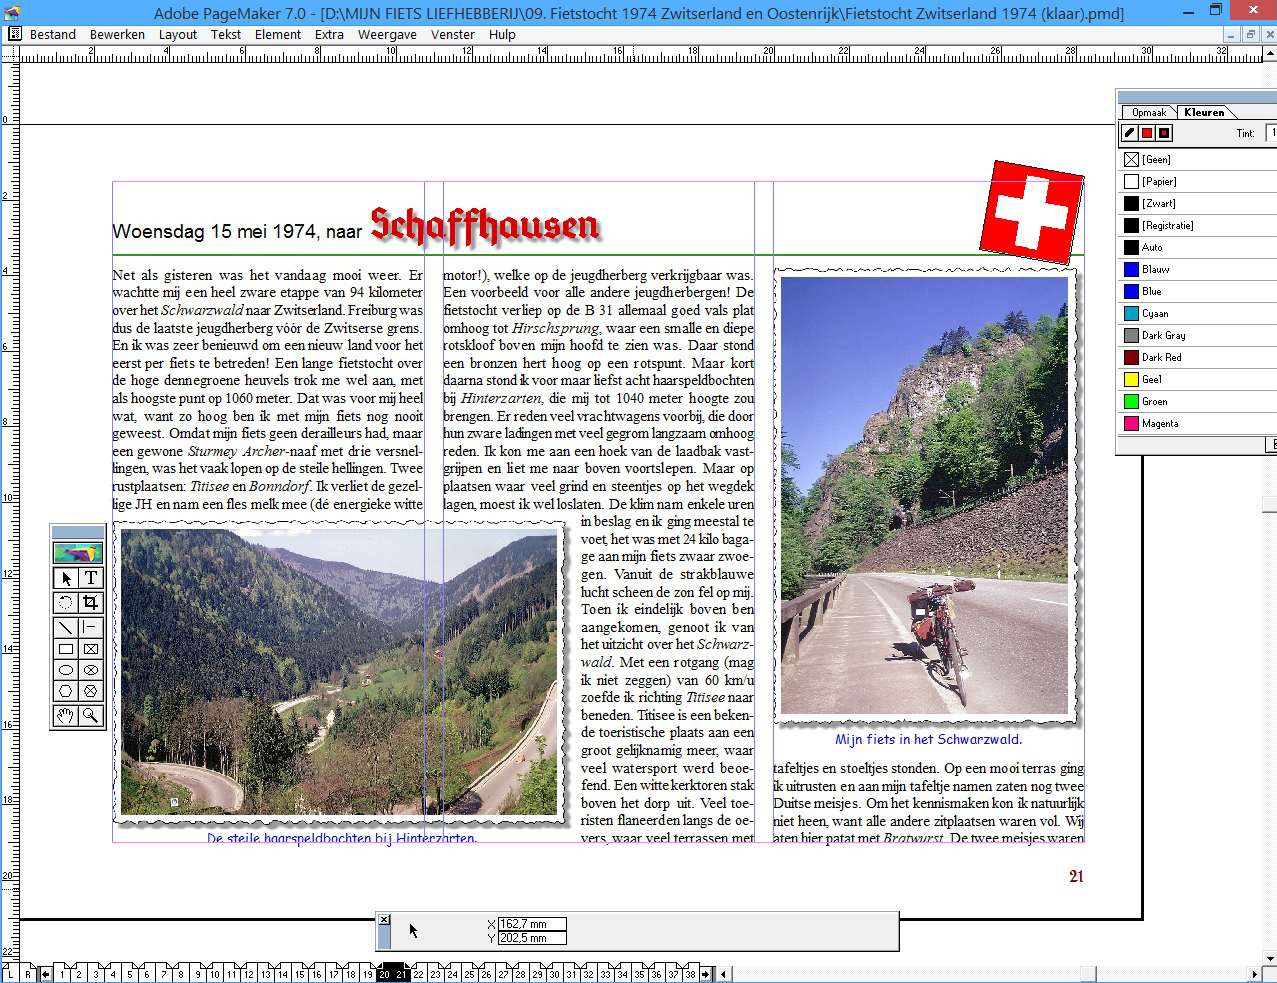1277x983 pixels.
Task: Toggle the Fill button in Kleuren panel
Action: pyautogui.click(x=1147, y=133)
